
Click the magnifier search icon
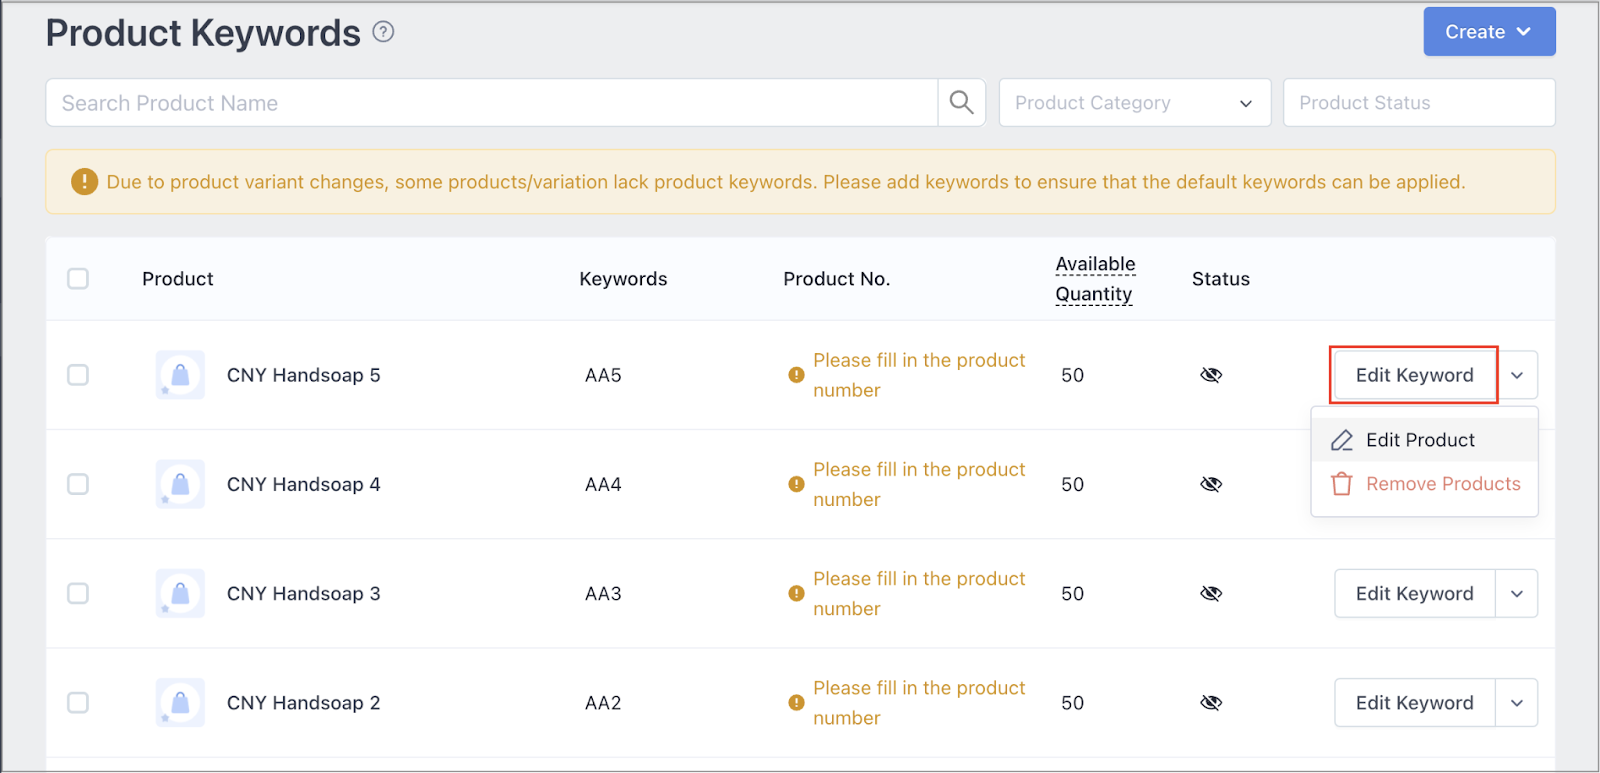point(961,102)
